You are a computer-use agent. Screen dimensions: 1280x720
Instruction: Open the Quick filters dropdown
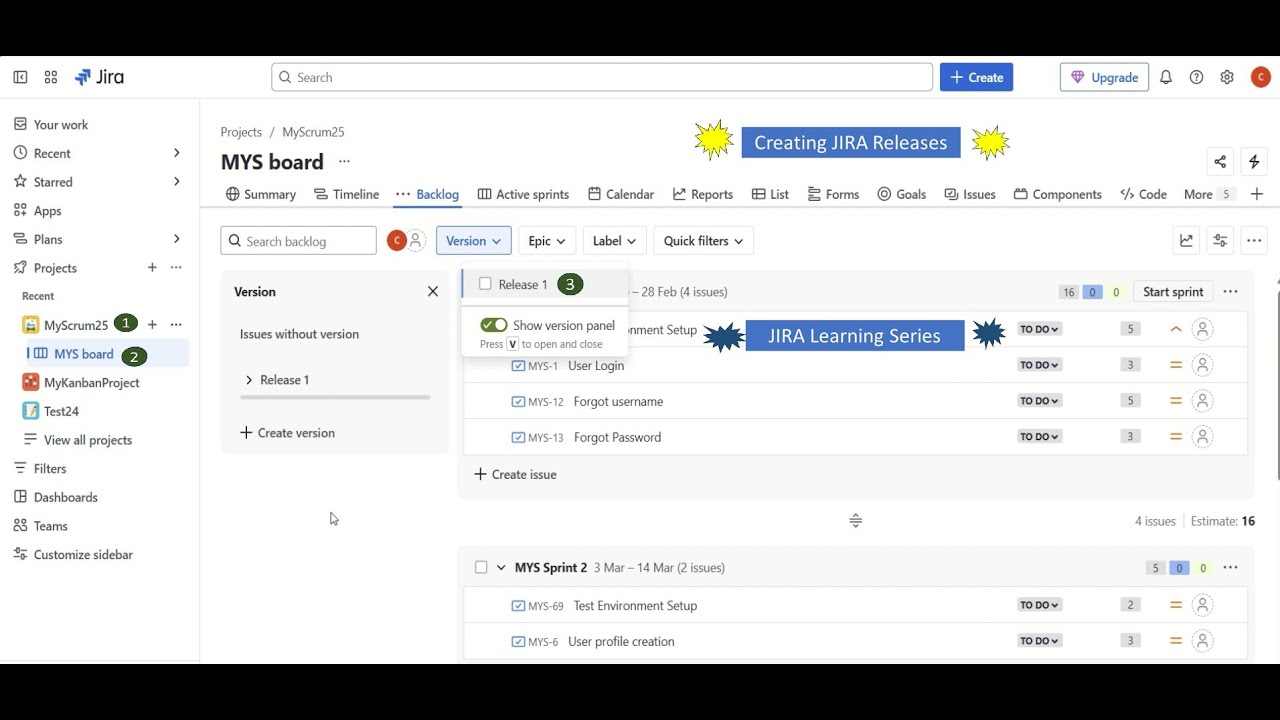point(704,240)
